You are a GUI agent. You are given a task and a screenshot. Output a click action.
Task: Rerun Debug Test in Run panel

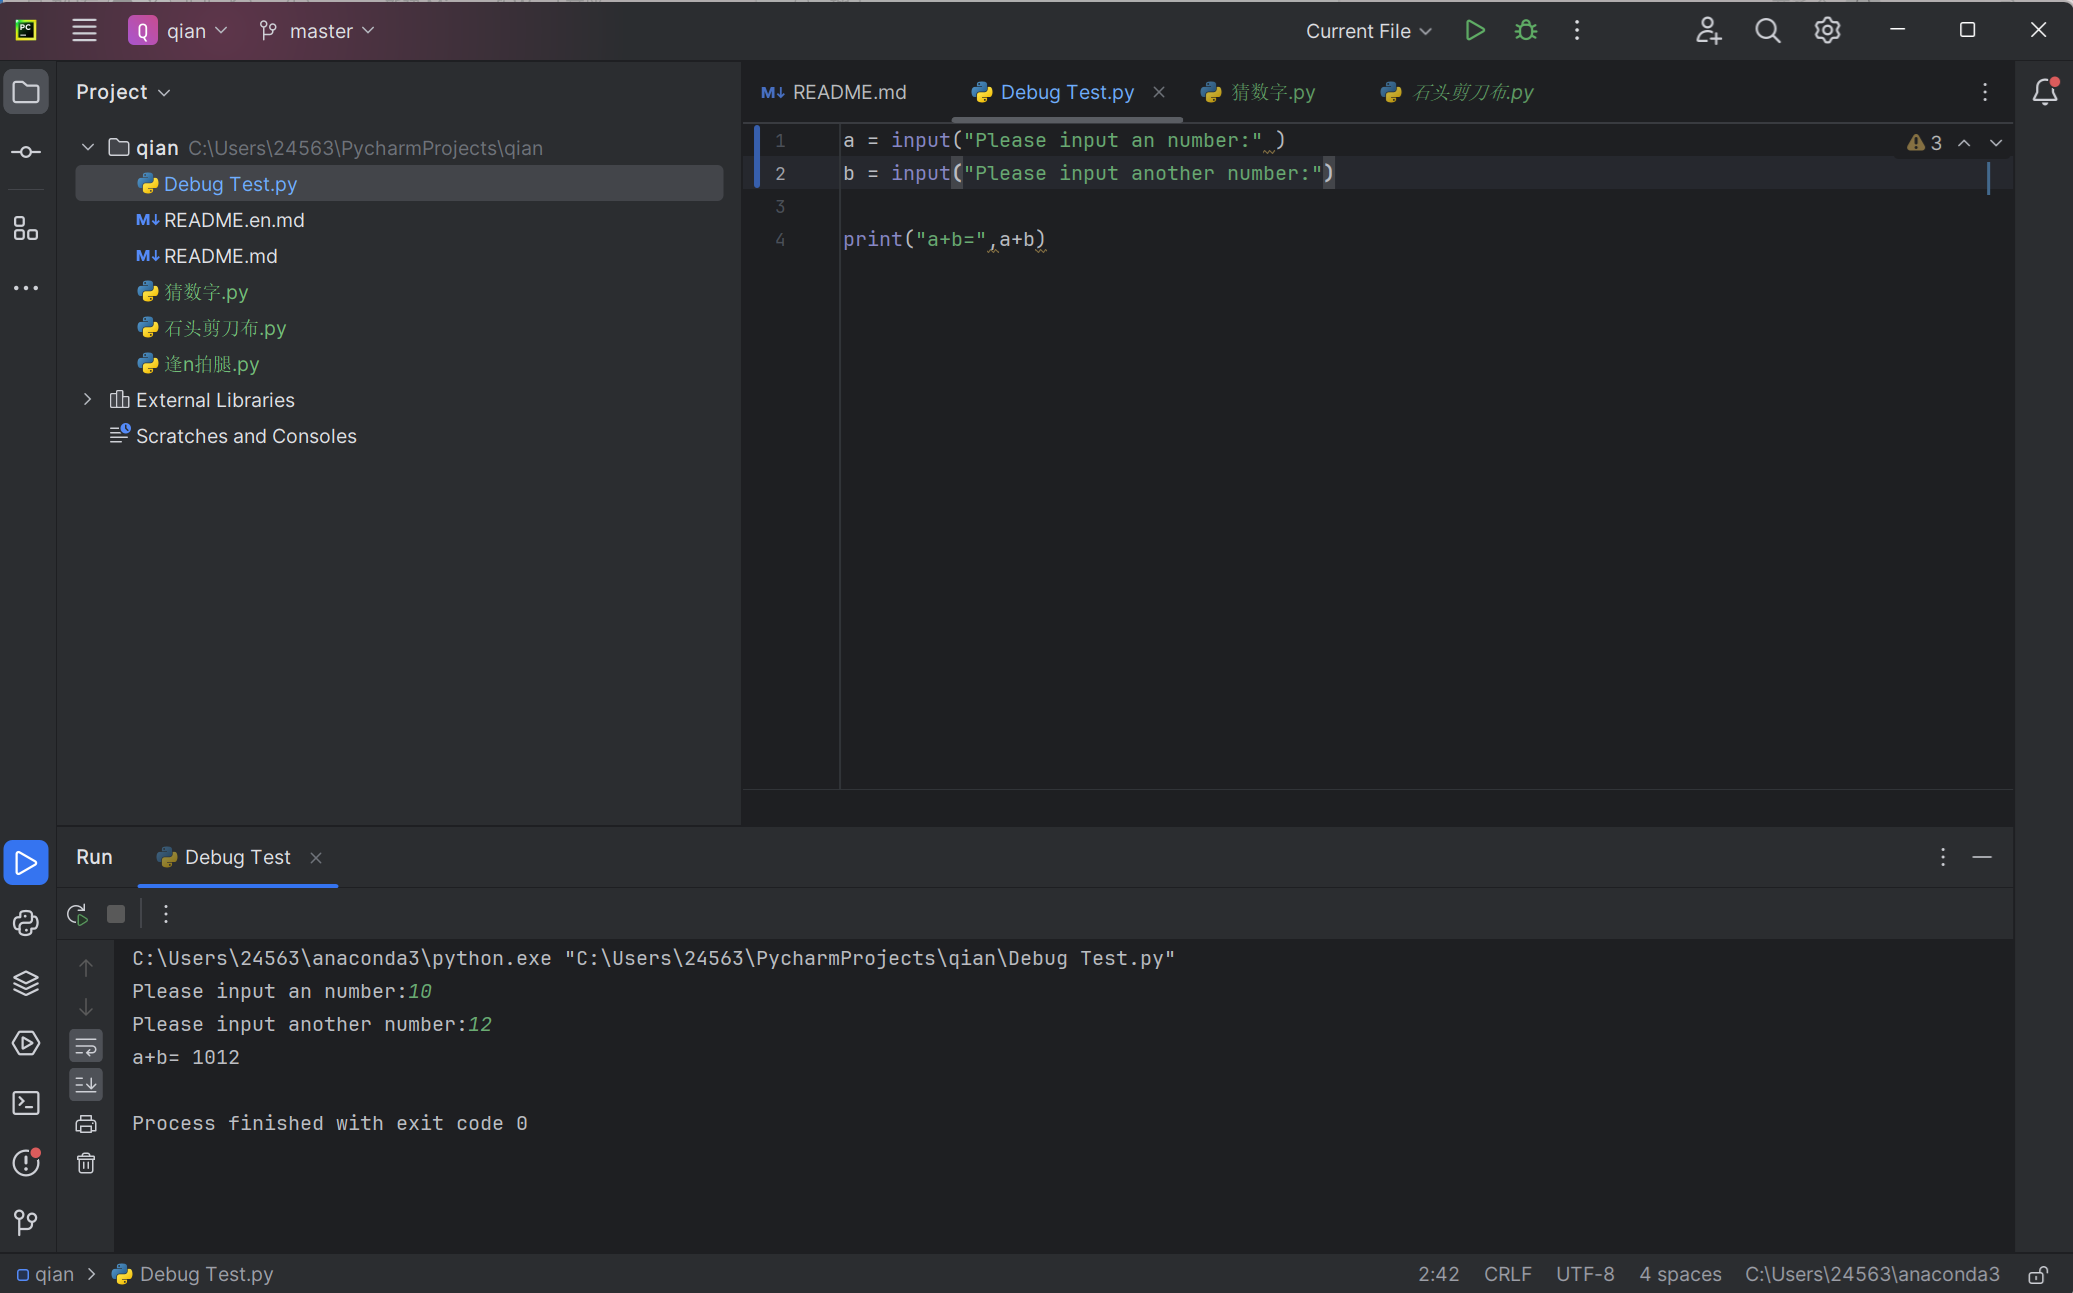[x=77, y=914]
